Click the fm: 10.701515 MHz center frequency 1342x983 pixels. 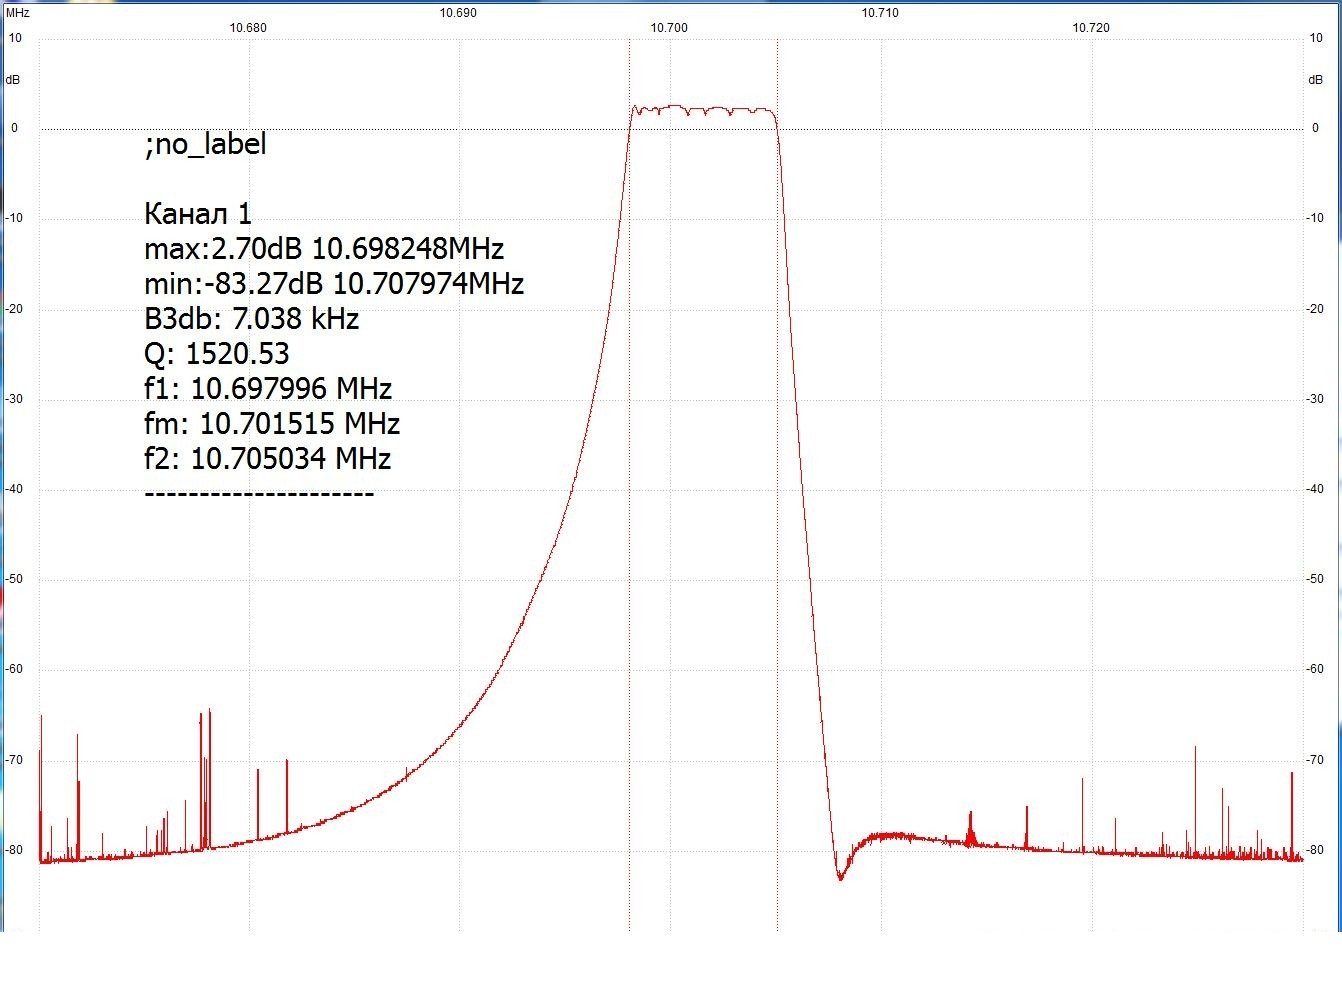272,424
